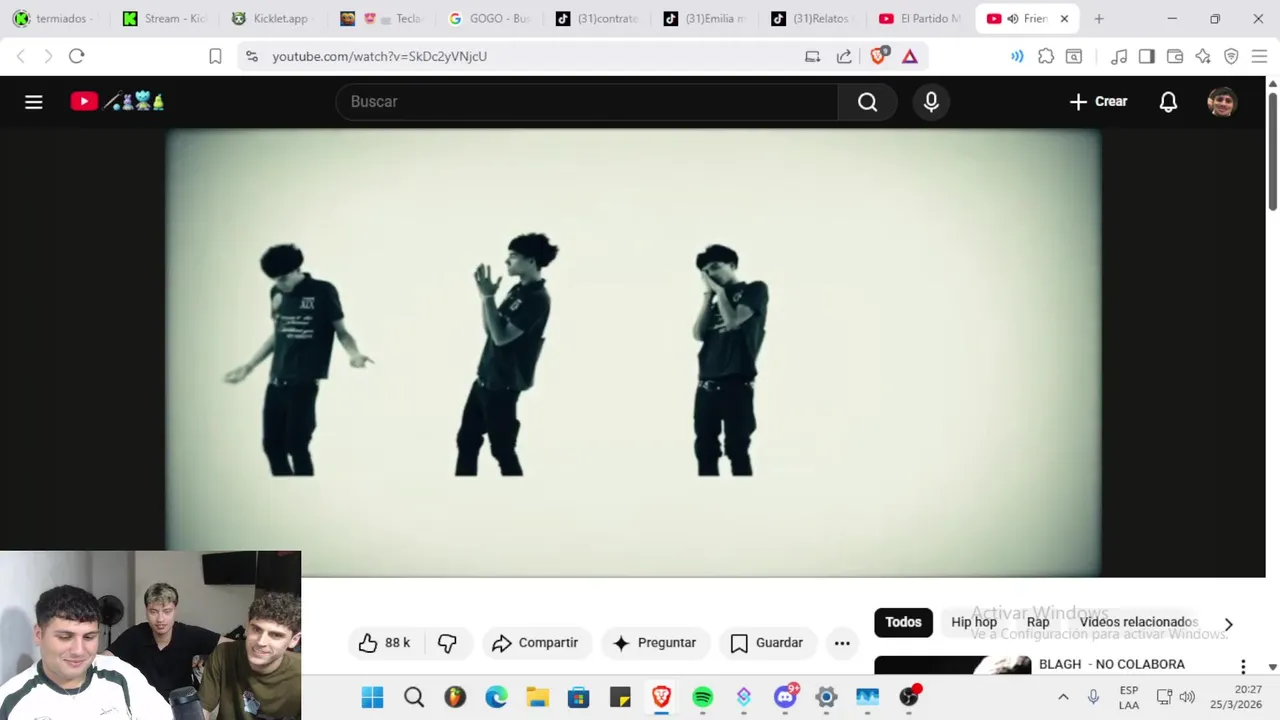
Task: Select the Todos filter chip
Action: (903, 622)
